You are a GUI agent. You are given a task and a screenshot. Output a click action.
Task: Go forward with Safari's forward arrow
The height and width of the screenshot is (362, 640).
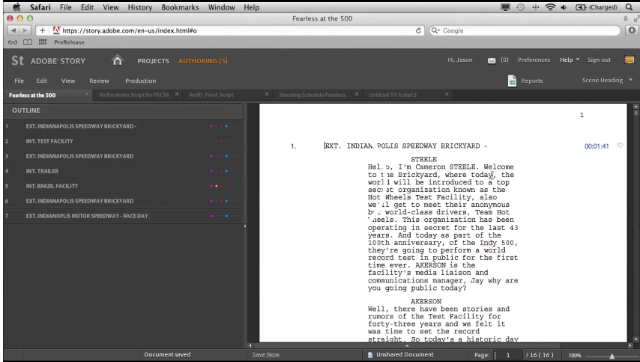click(x=25, y=31)
